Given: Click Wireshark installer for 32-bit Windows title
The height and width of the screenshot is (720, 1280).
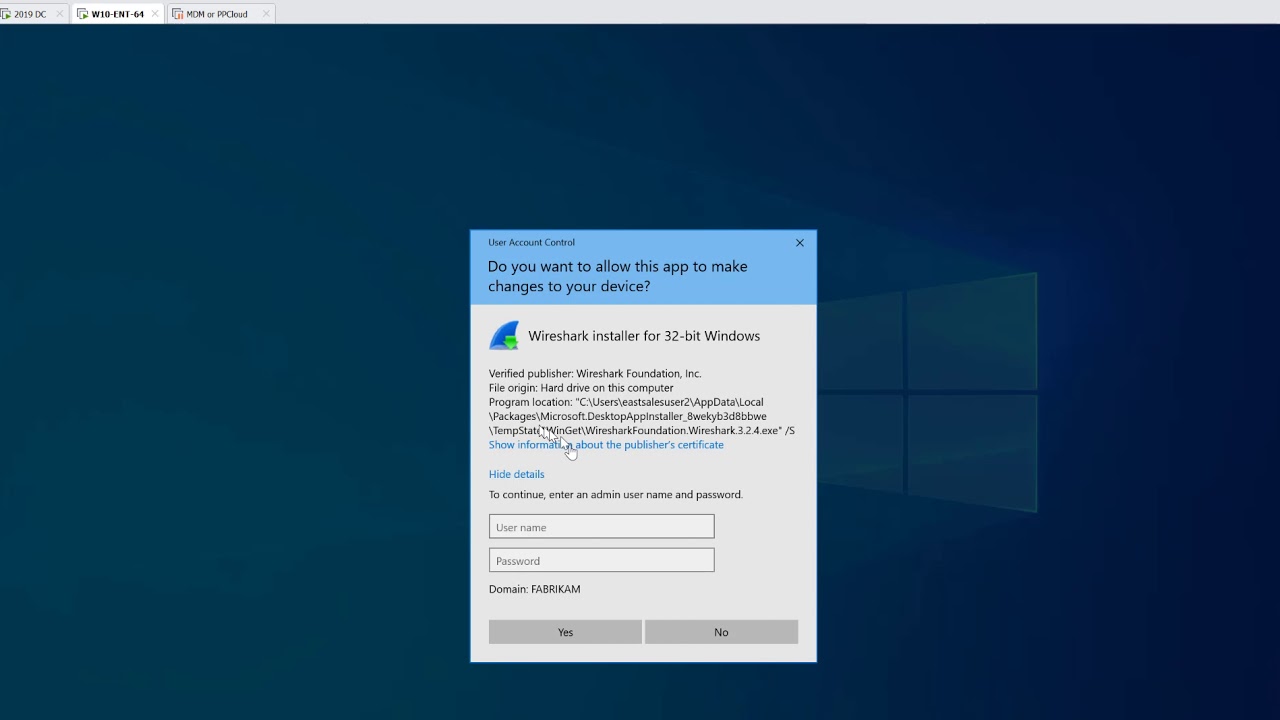Looking at the screenshot, I should pyautogui.click(x=644, y=336).
